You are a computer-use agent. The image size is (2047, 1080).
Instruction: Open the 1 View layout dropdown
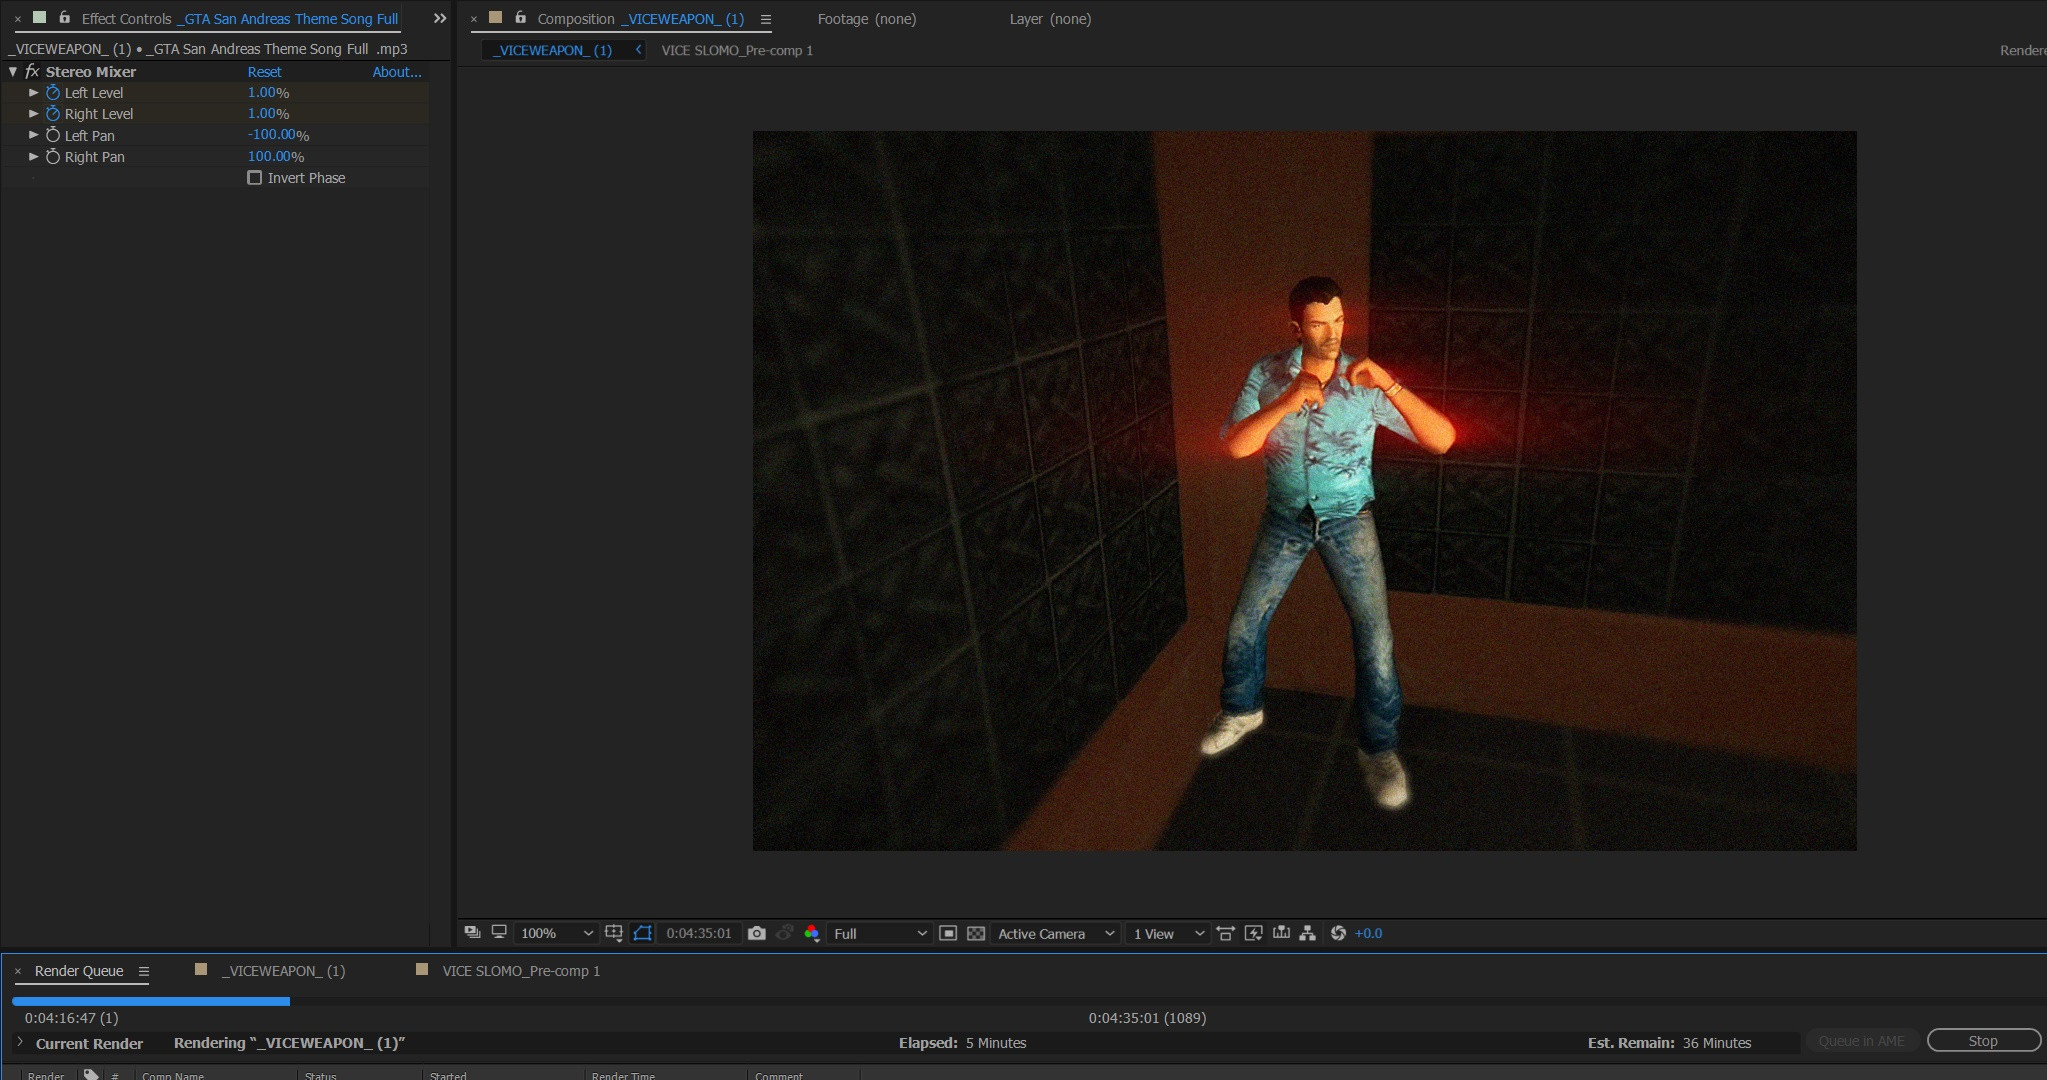click(1168, 933)
